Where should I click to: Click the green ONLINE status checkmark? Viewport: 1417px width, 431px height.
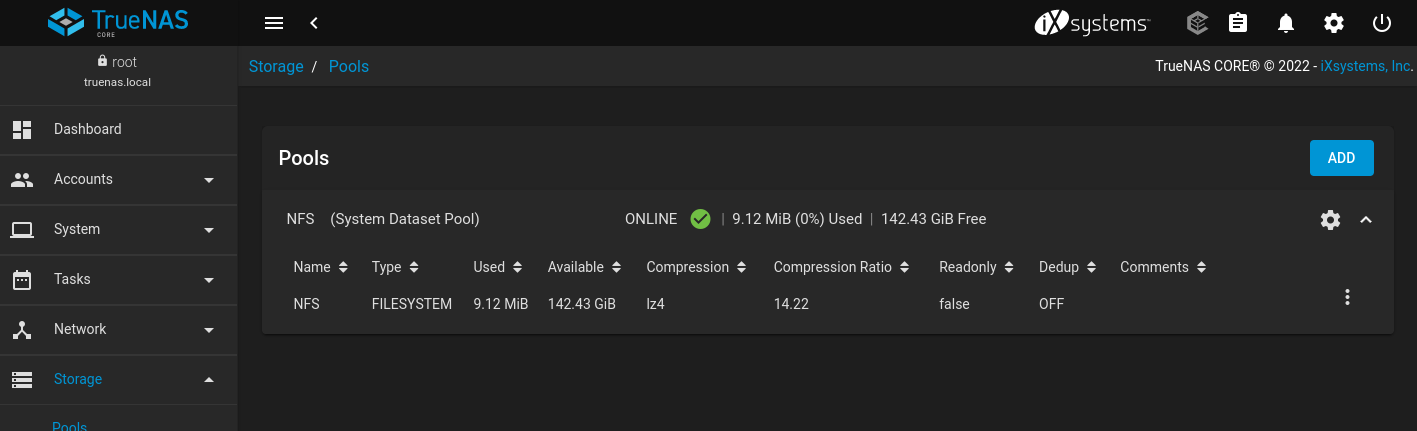coord(700,219)
